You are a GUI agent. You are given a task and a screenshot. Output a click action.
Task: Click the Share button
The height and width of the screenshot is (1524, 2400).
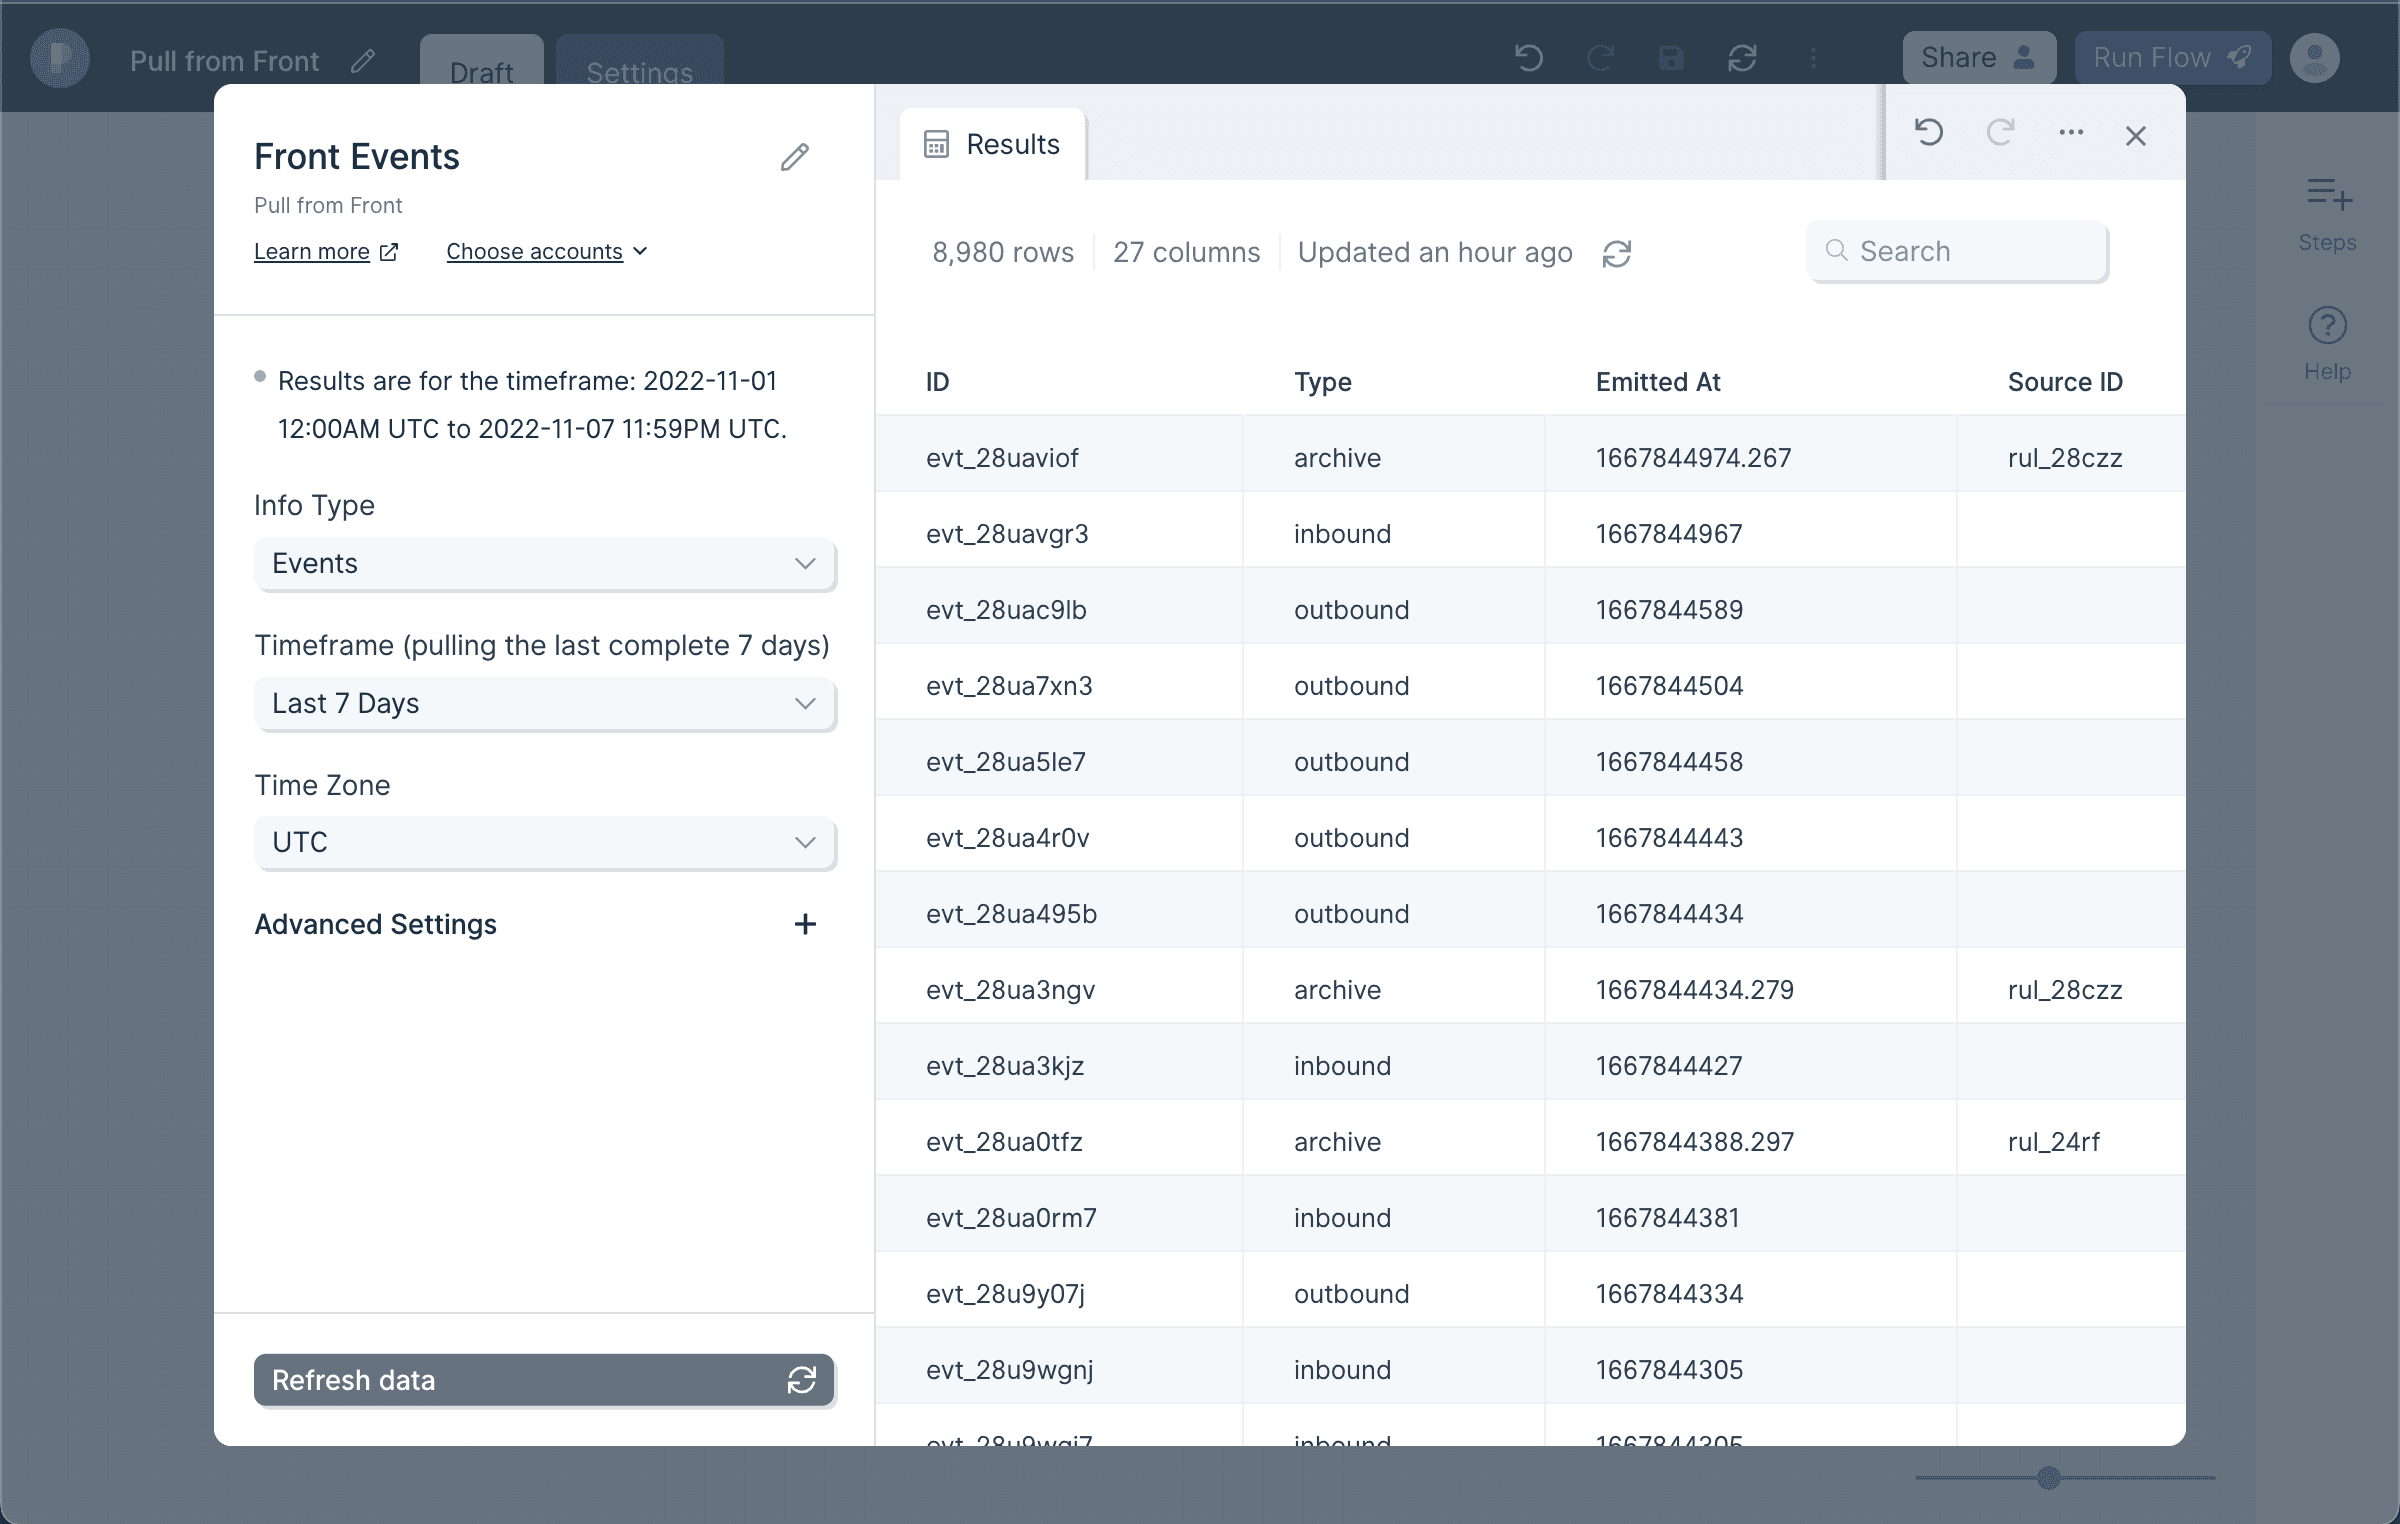[x=1979, y=58]
